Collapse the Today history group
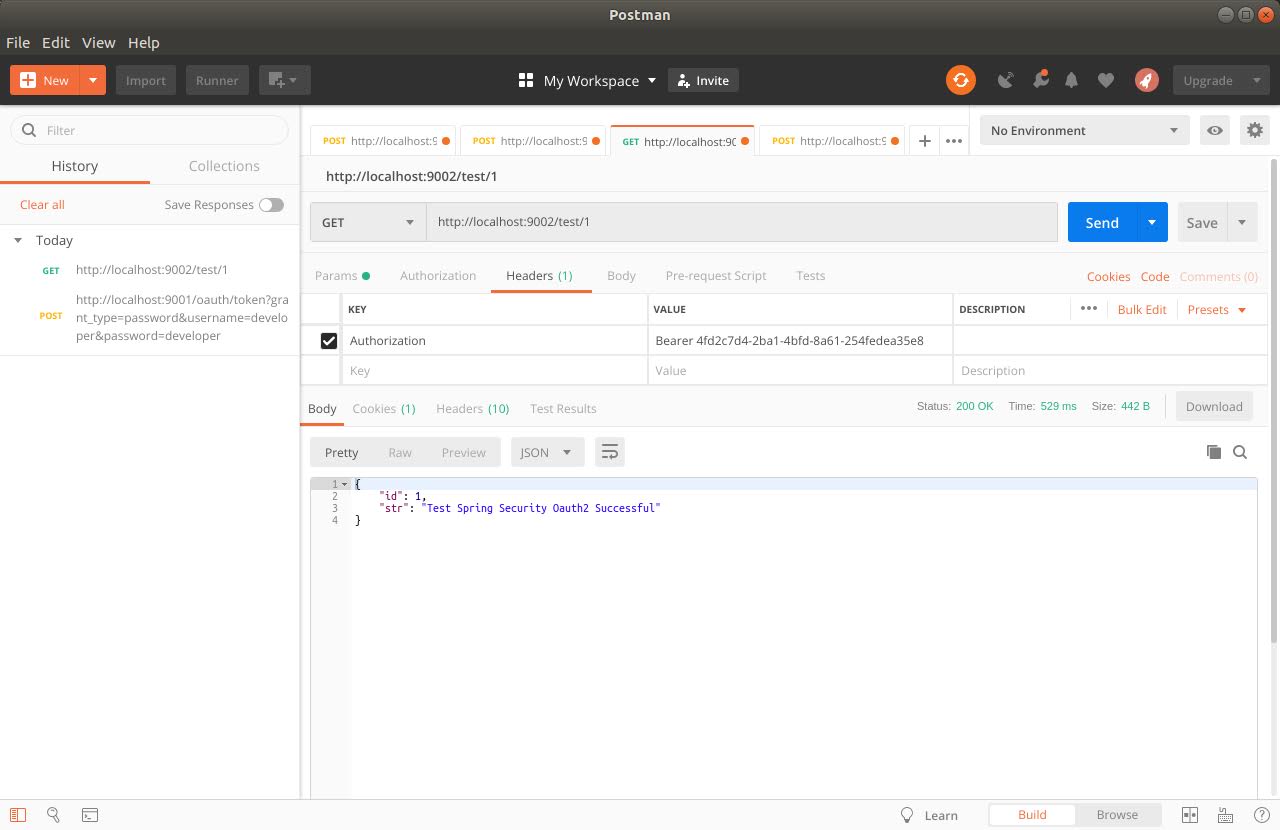Image resolution: width=1280 pixels, height=830 pixels. [18, 240]
